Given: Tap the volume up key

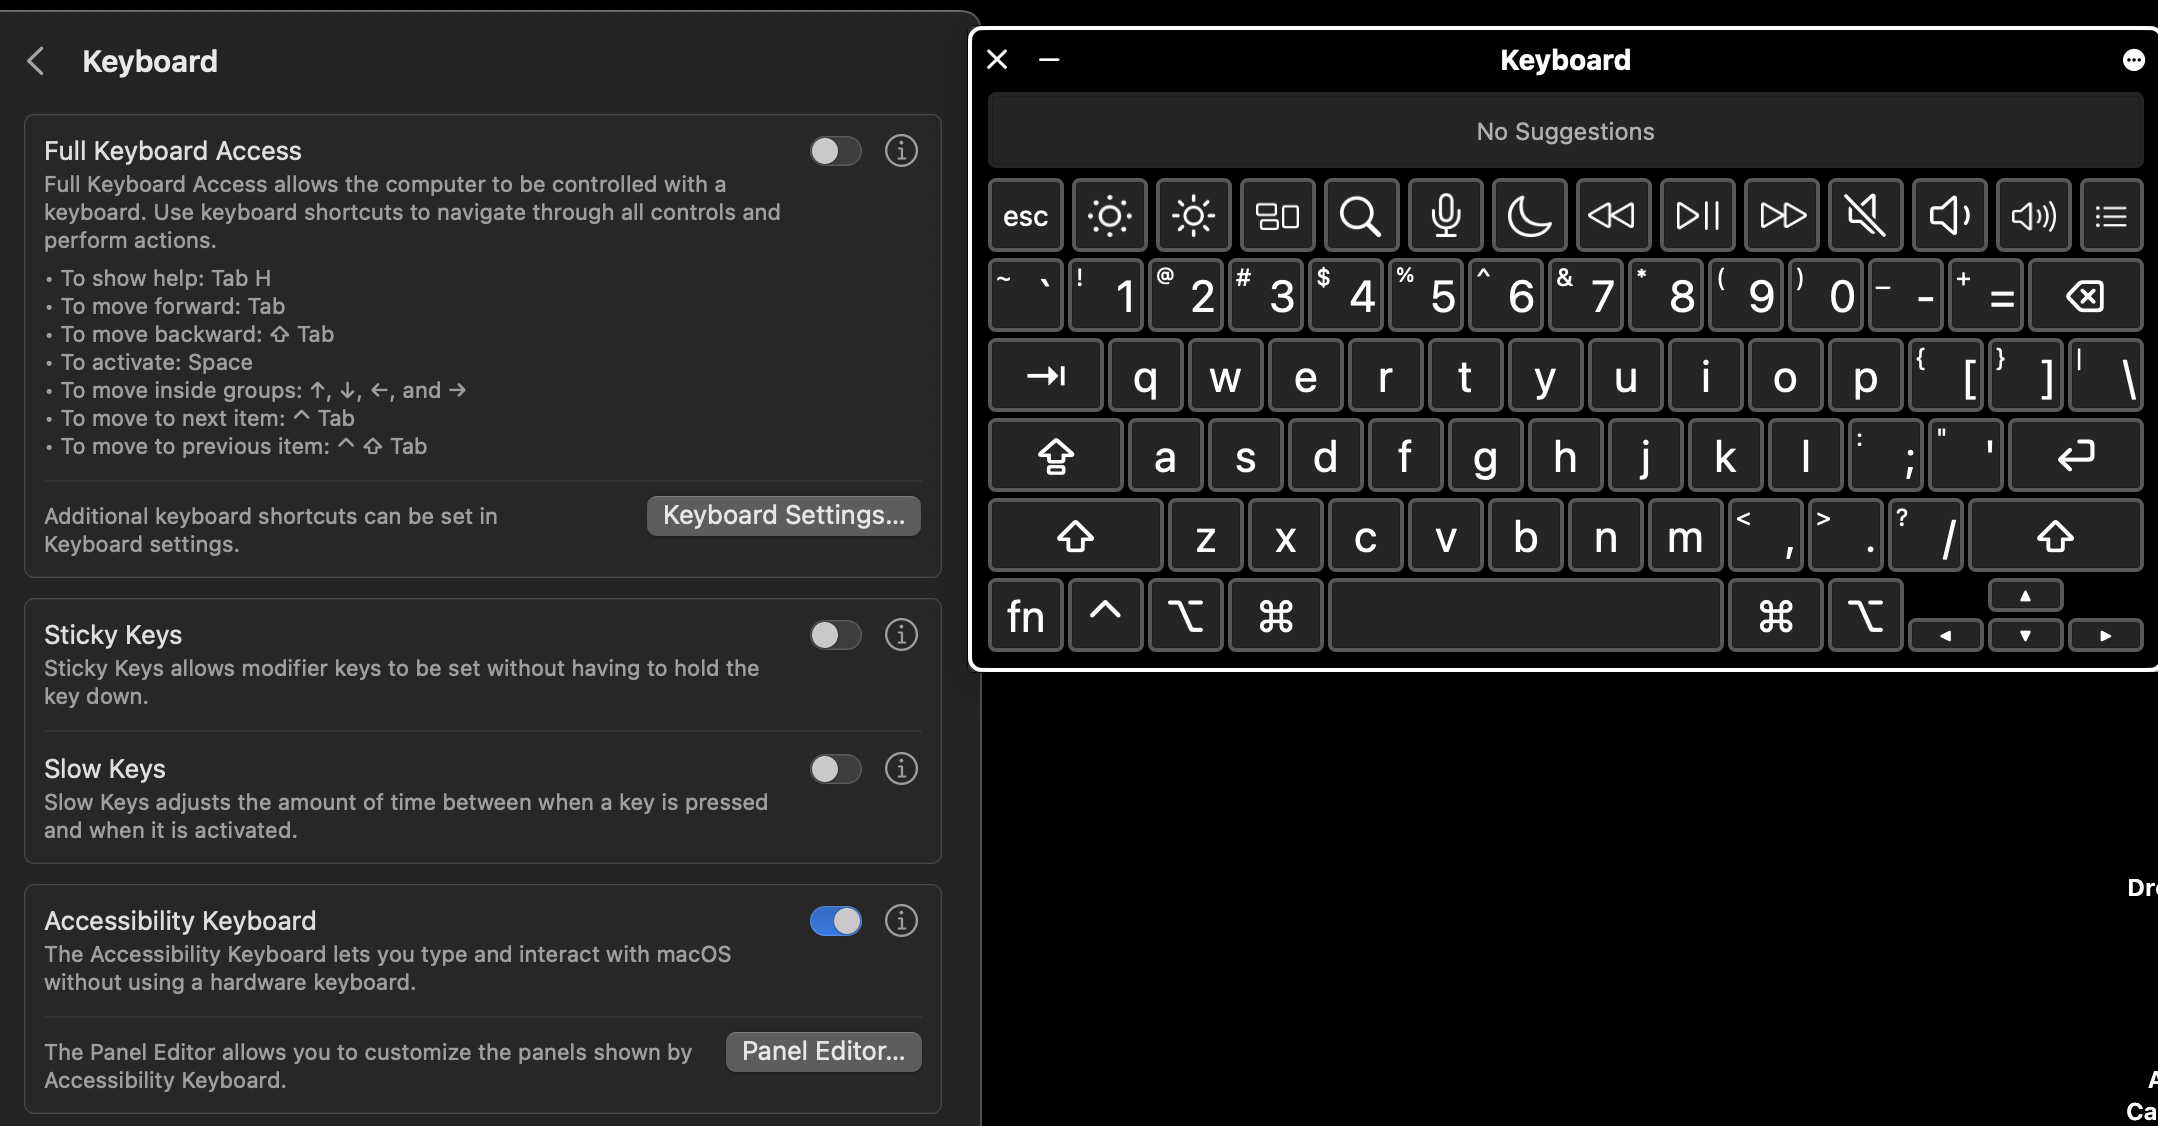Looking at the screenshot, I should pos(2033,215).
